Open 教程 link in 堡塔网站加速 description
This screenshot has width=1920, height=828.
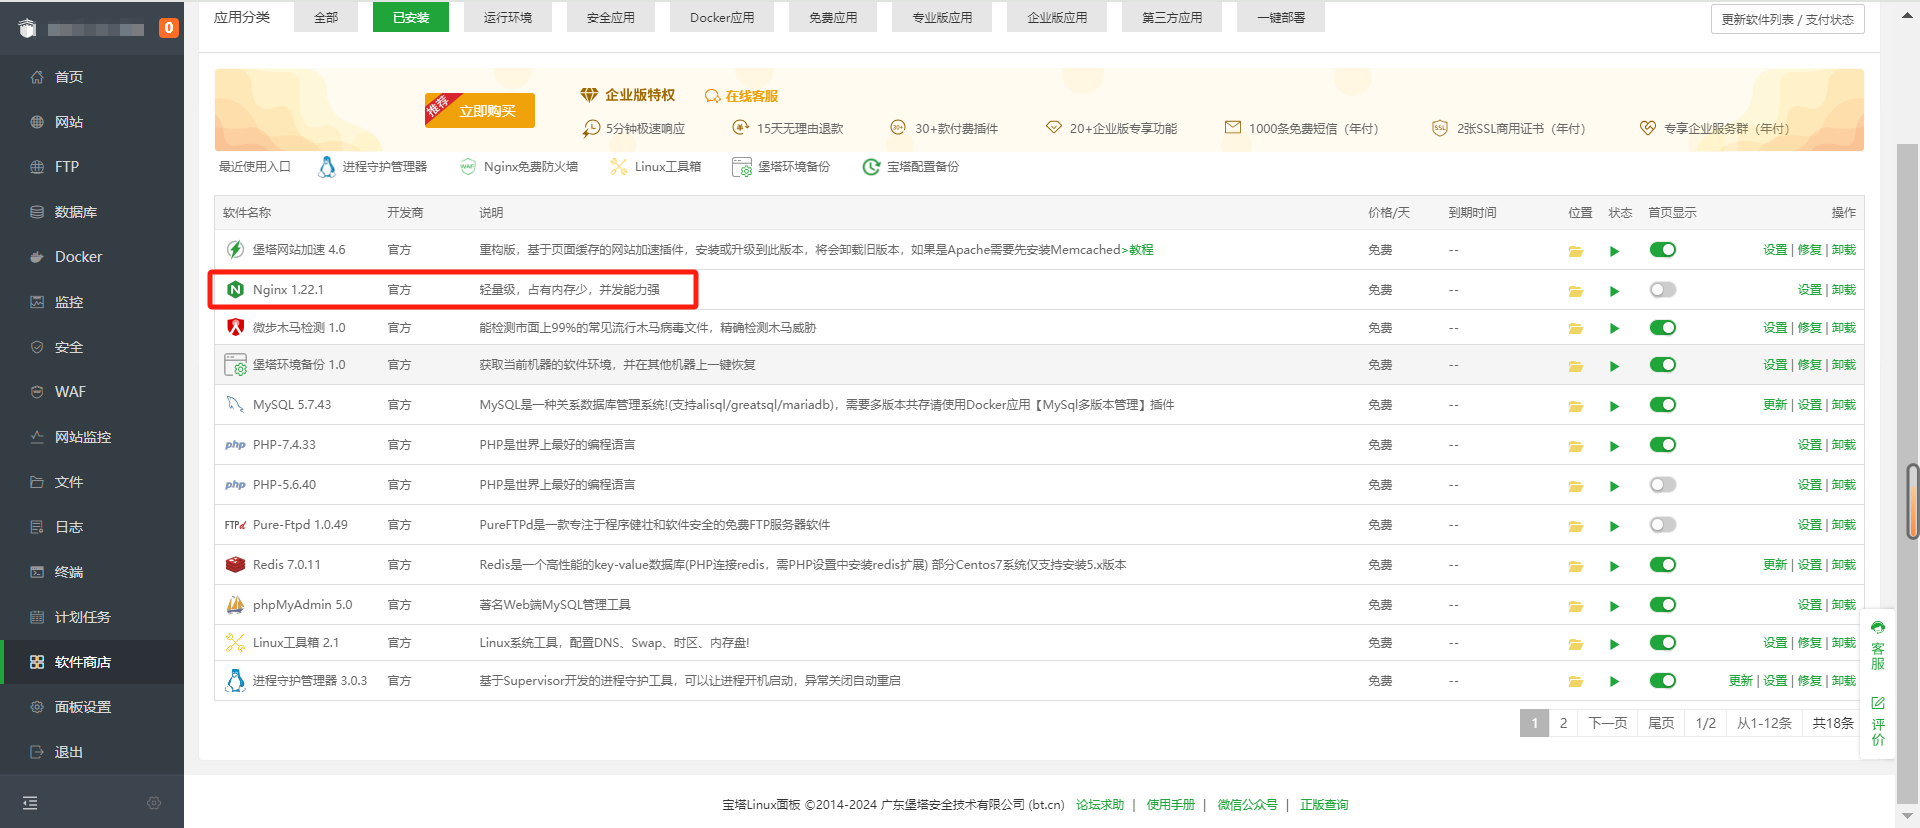tap(1141, 250)
